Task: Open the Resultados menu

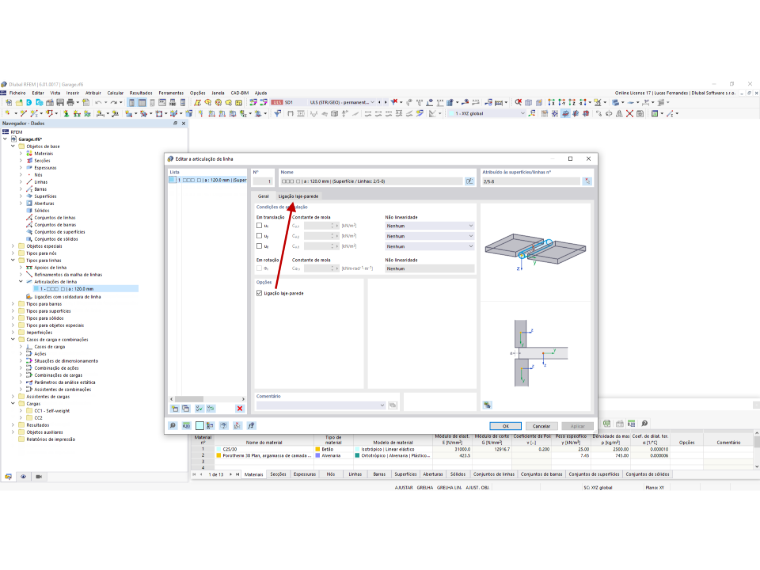Action: 141,93
